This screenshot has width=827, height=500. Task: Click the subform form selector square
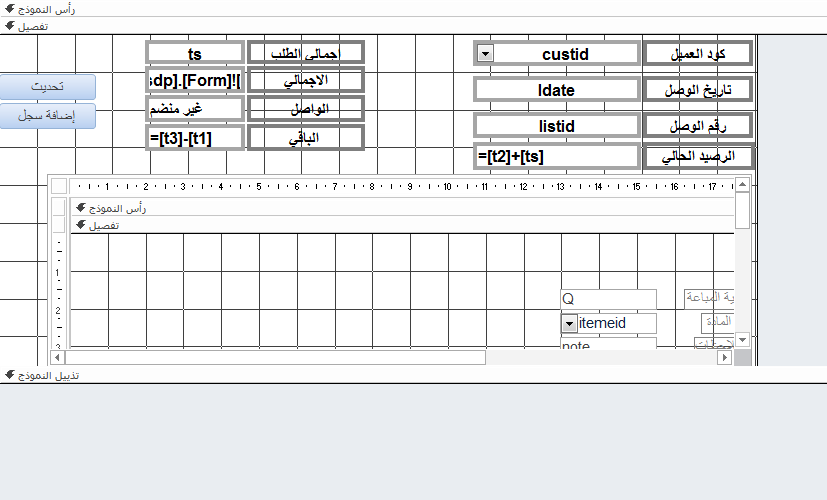(59, 186)
